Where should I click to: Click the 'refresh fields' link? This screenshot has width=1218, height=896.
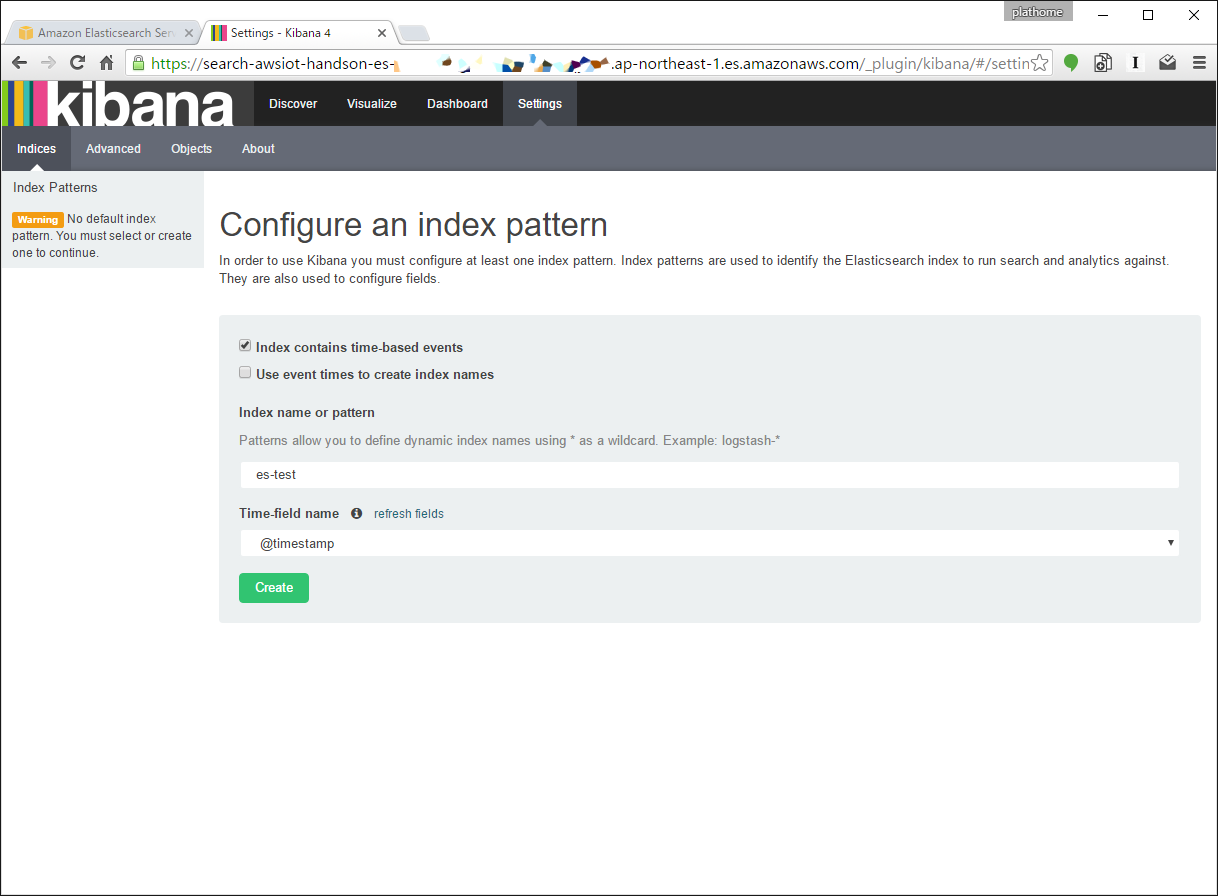[x=409, y=514]
